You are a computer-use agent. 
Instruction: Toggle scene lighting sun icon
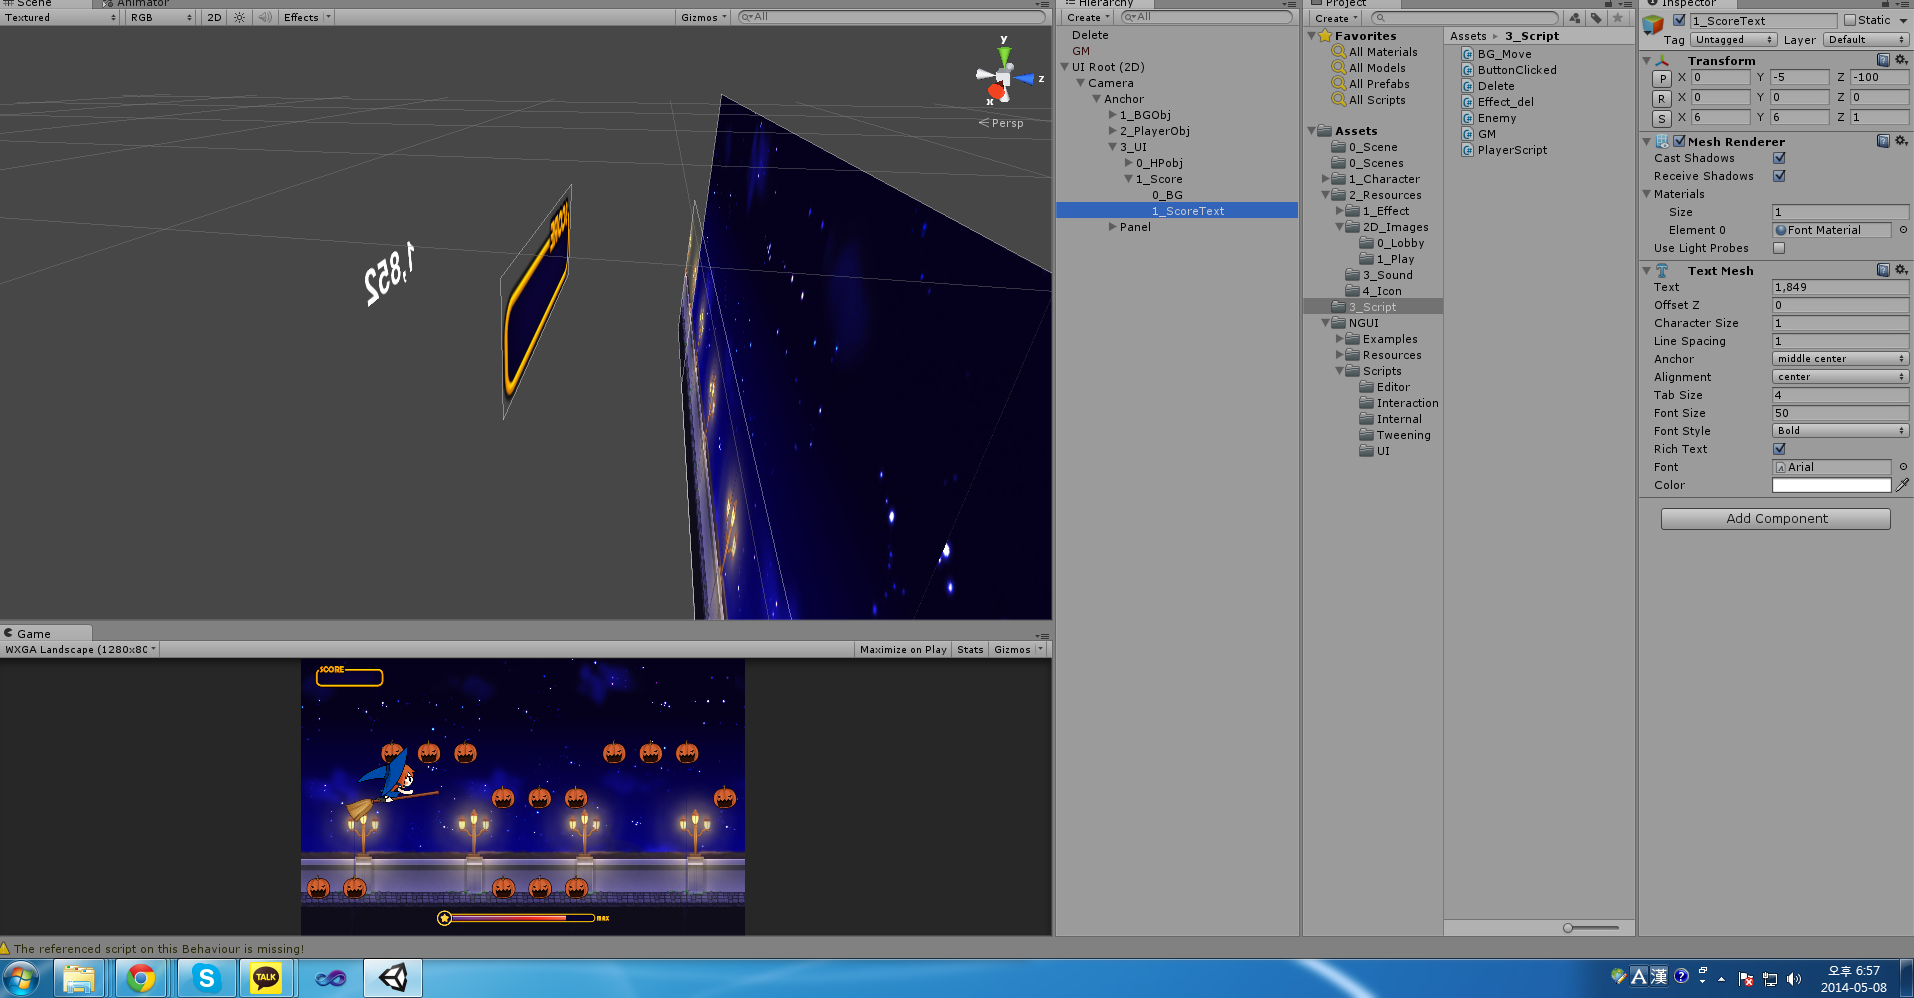(239, 17)
